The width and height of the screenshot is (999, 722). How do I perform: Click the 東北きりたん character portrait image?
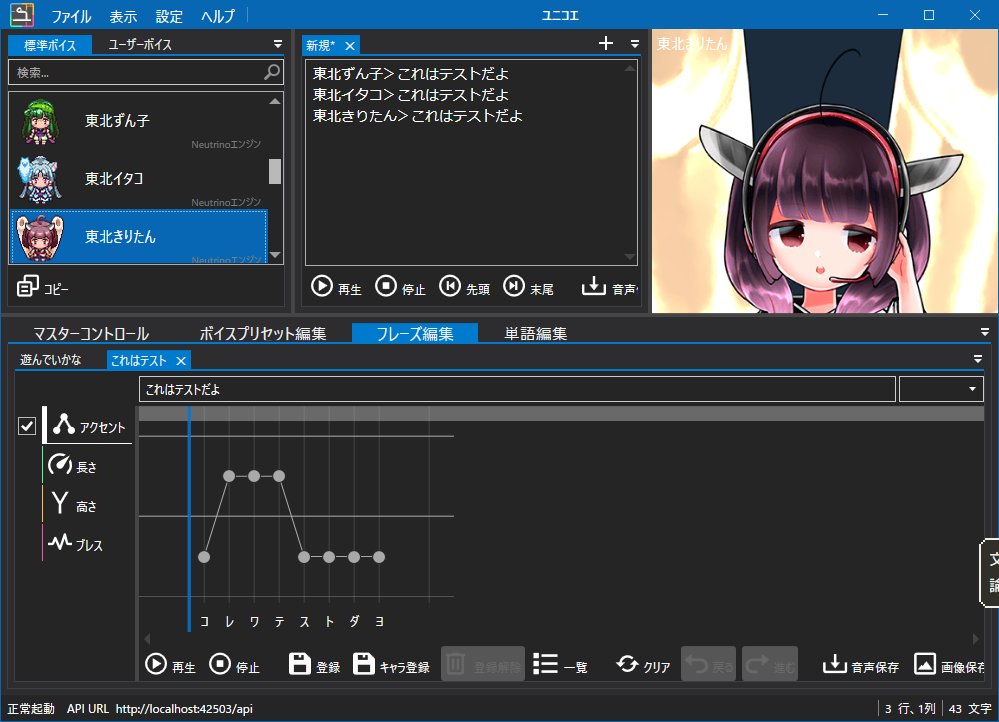pyautogui.click(x=825, y=171)
